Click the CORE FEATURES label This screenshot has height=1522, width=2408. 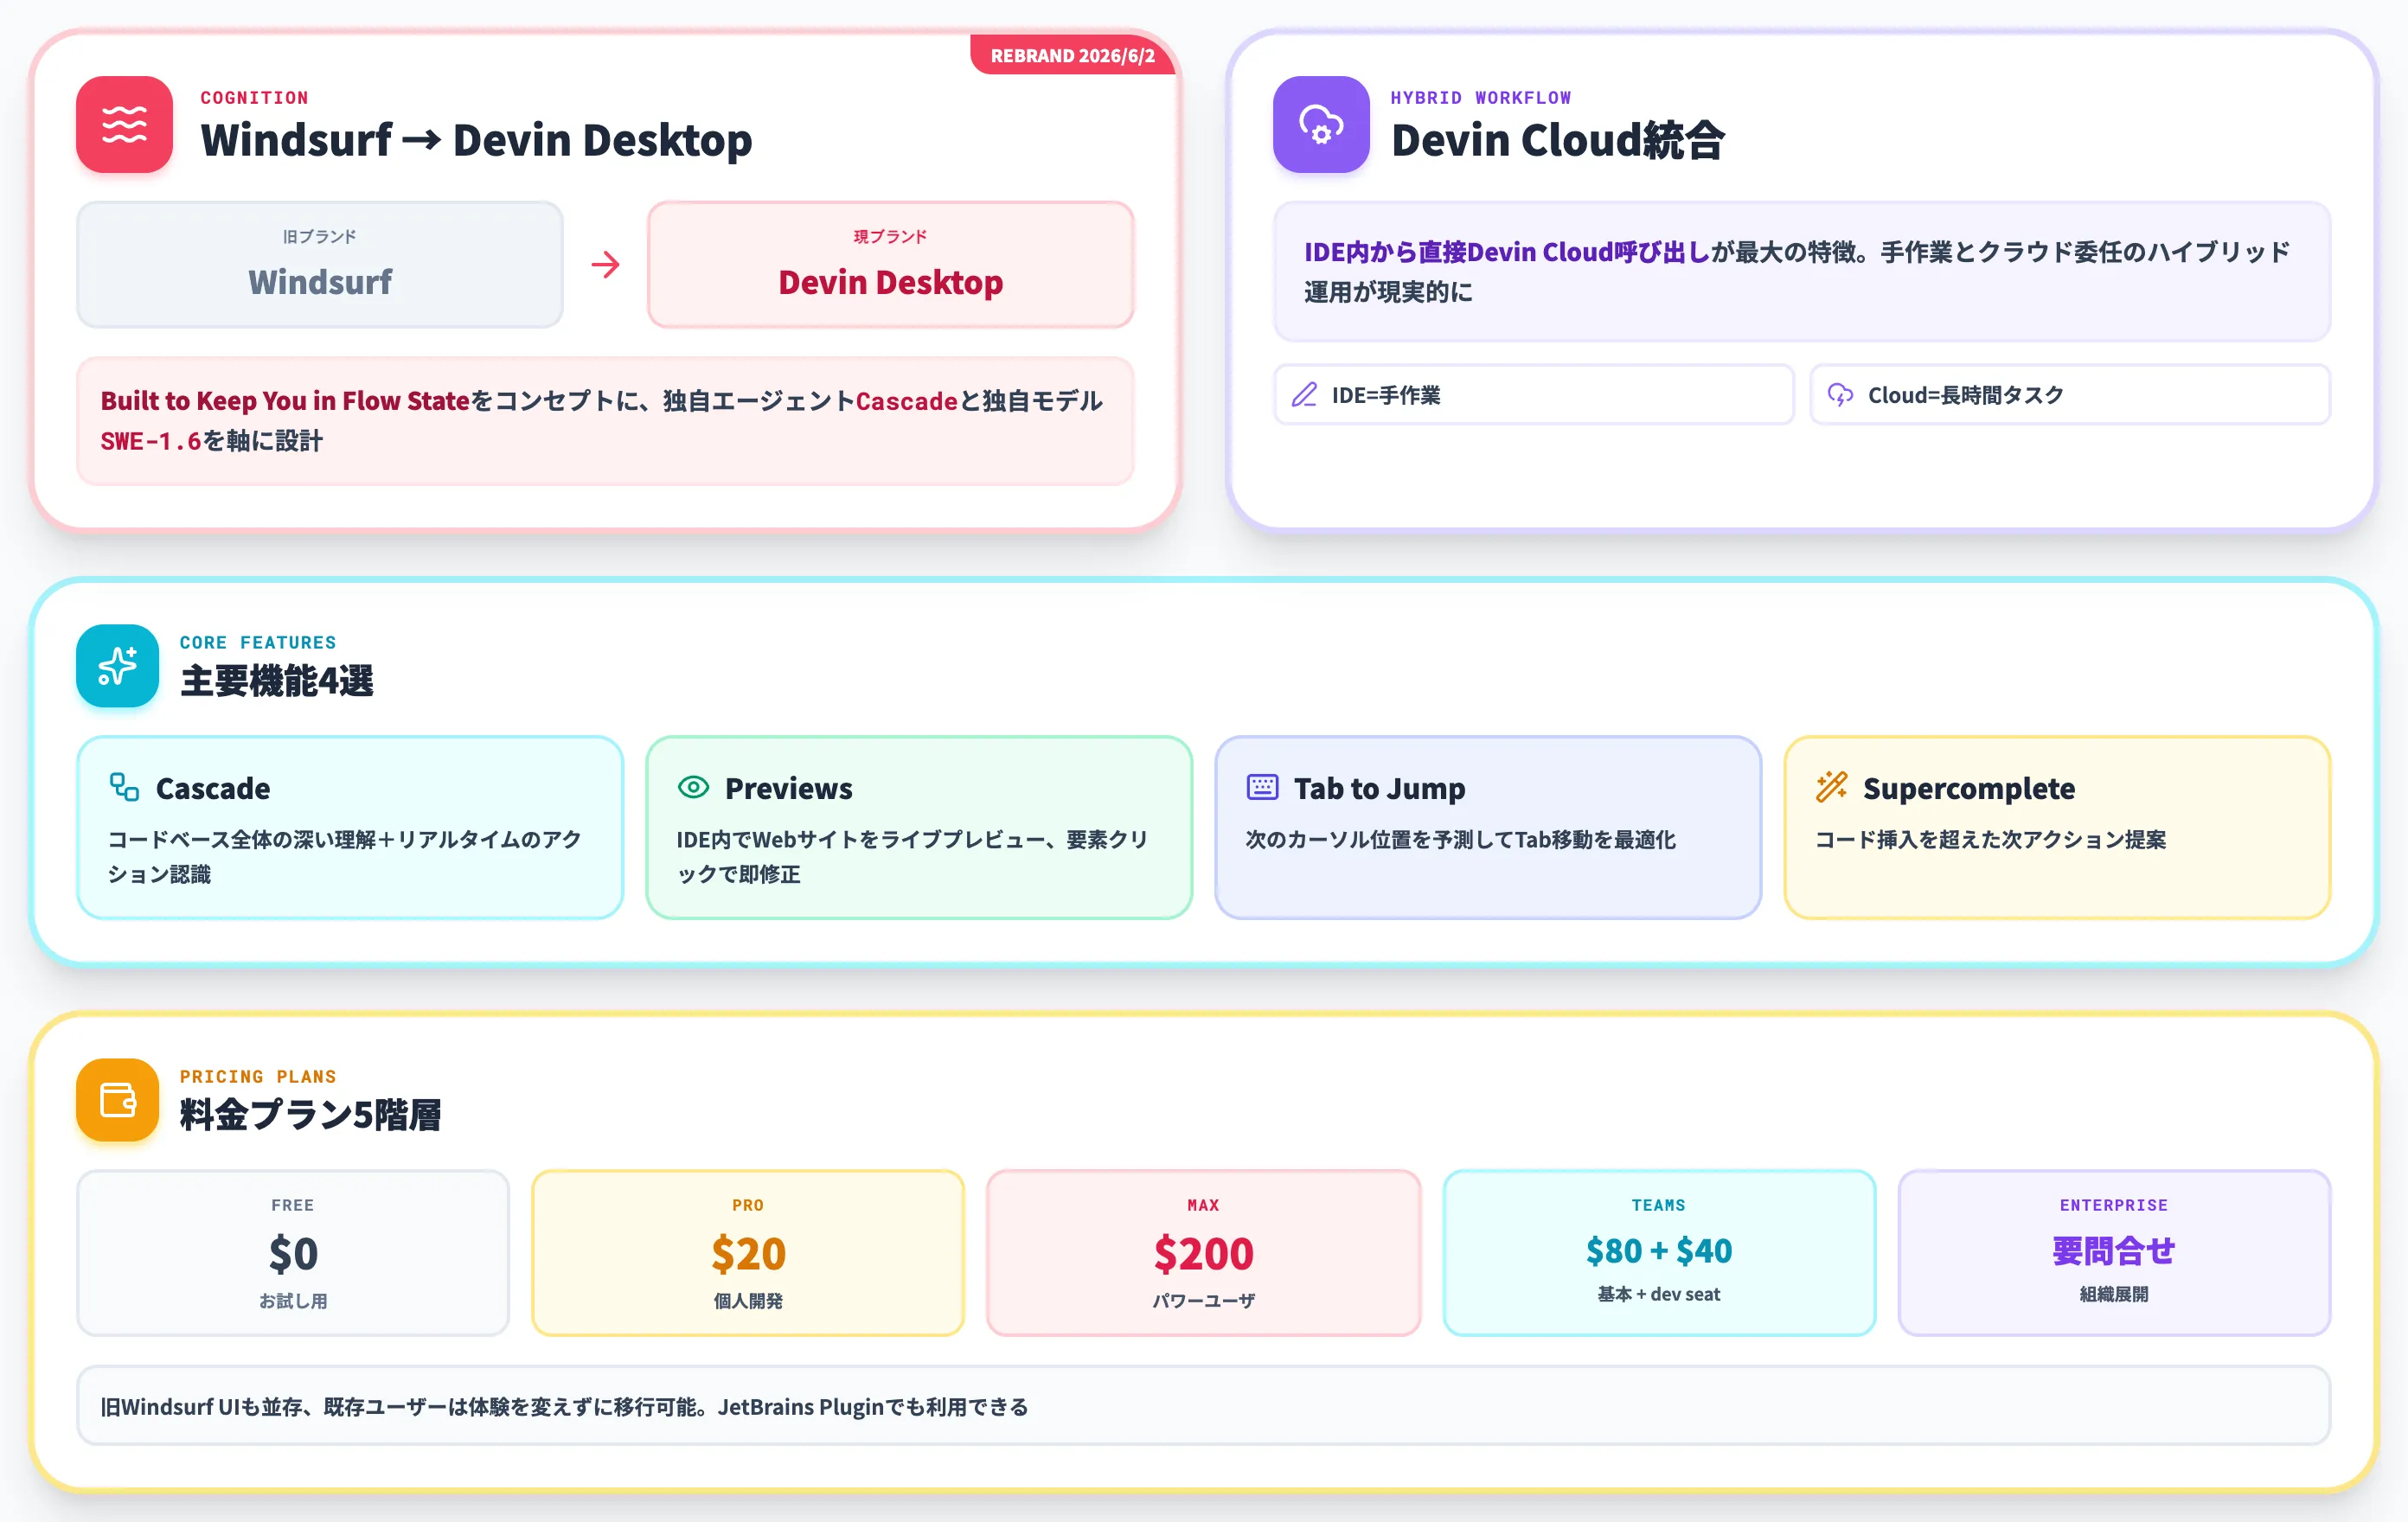coord(258,643)
